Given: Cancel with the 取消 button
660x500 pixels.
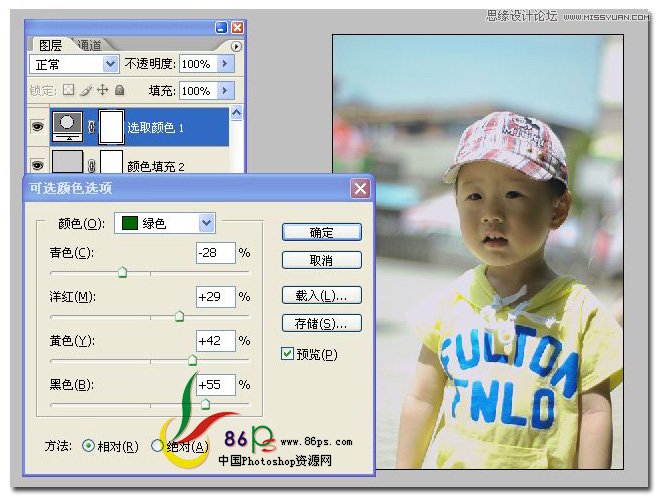Looking at the screenshot, I should tap(322, 260).
